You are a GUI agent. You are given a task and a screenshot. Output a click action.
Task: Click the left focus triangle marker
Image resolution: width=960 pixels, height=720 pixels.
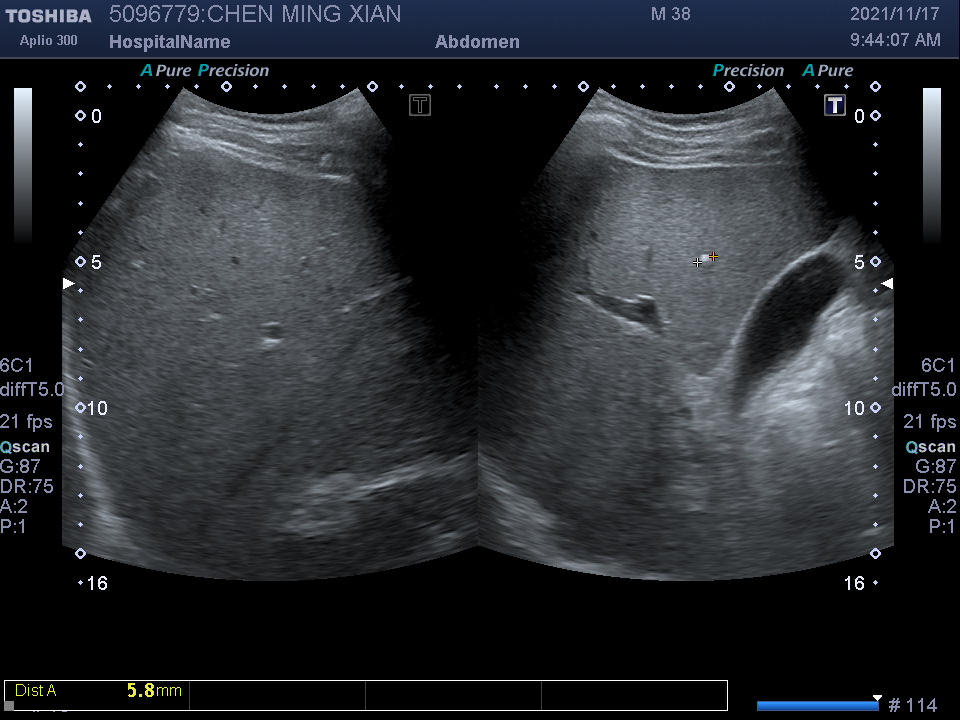(x=68, y=284)
